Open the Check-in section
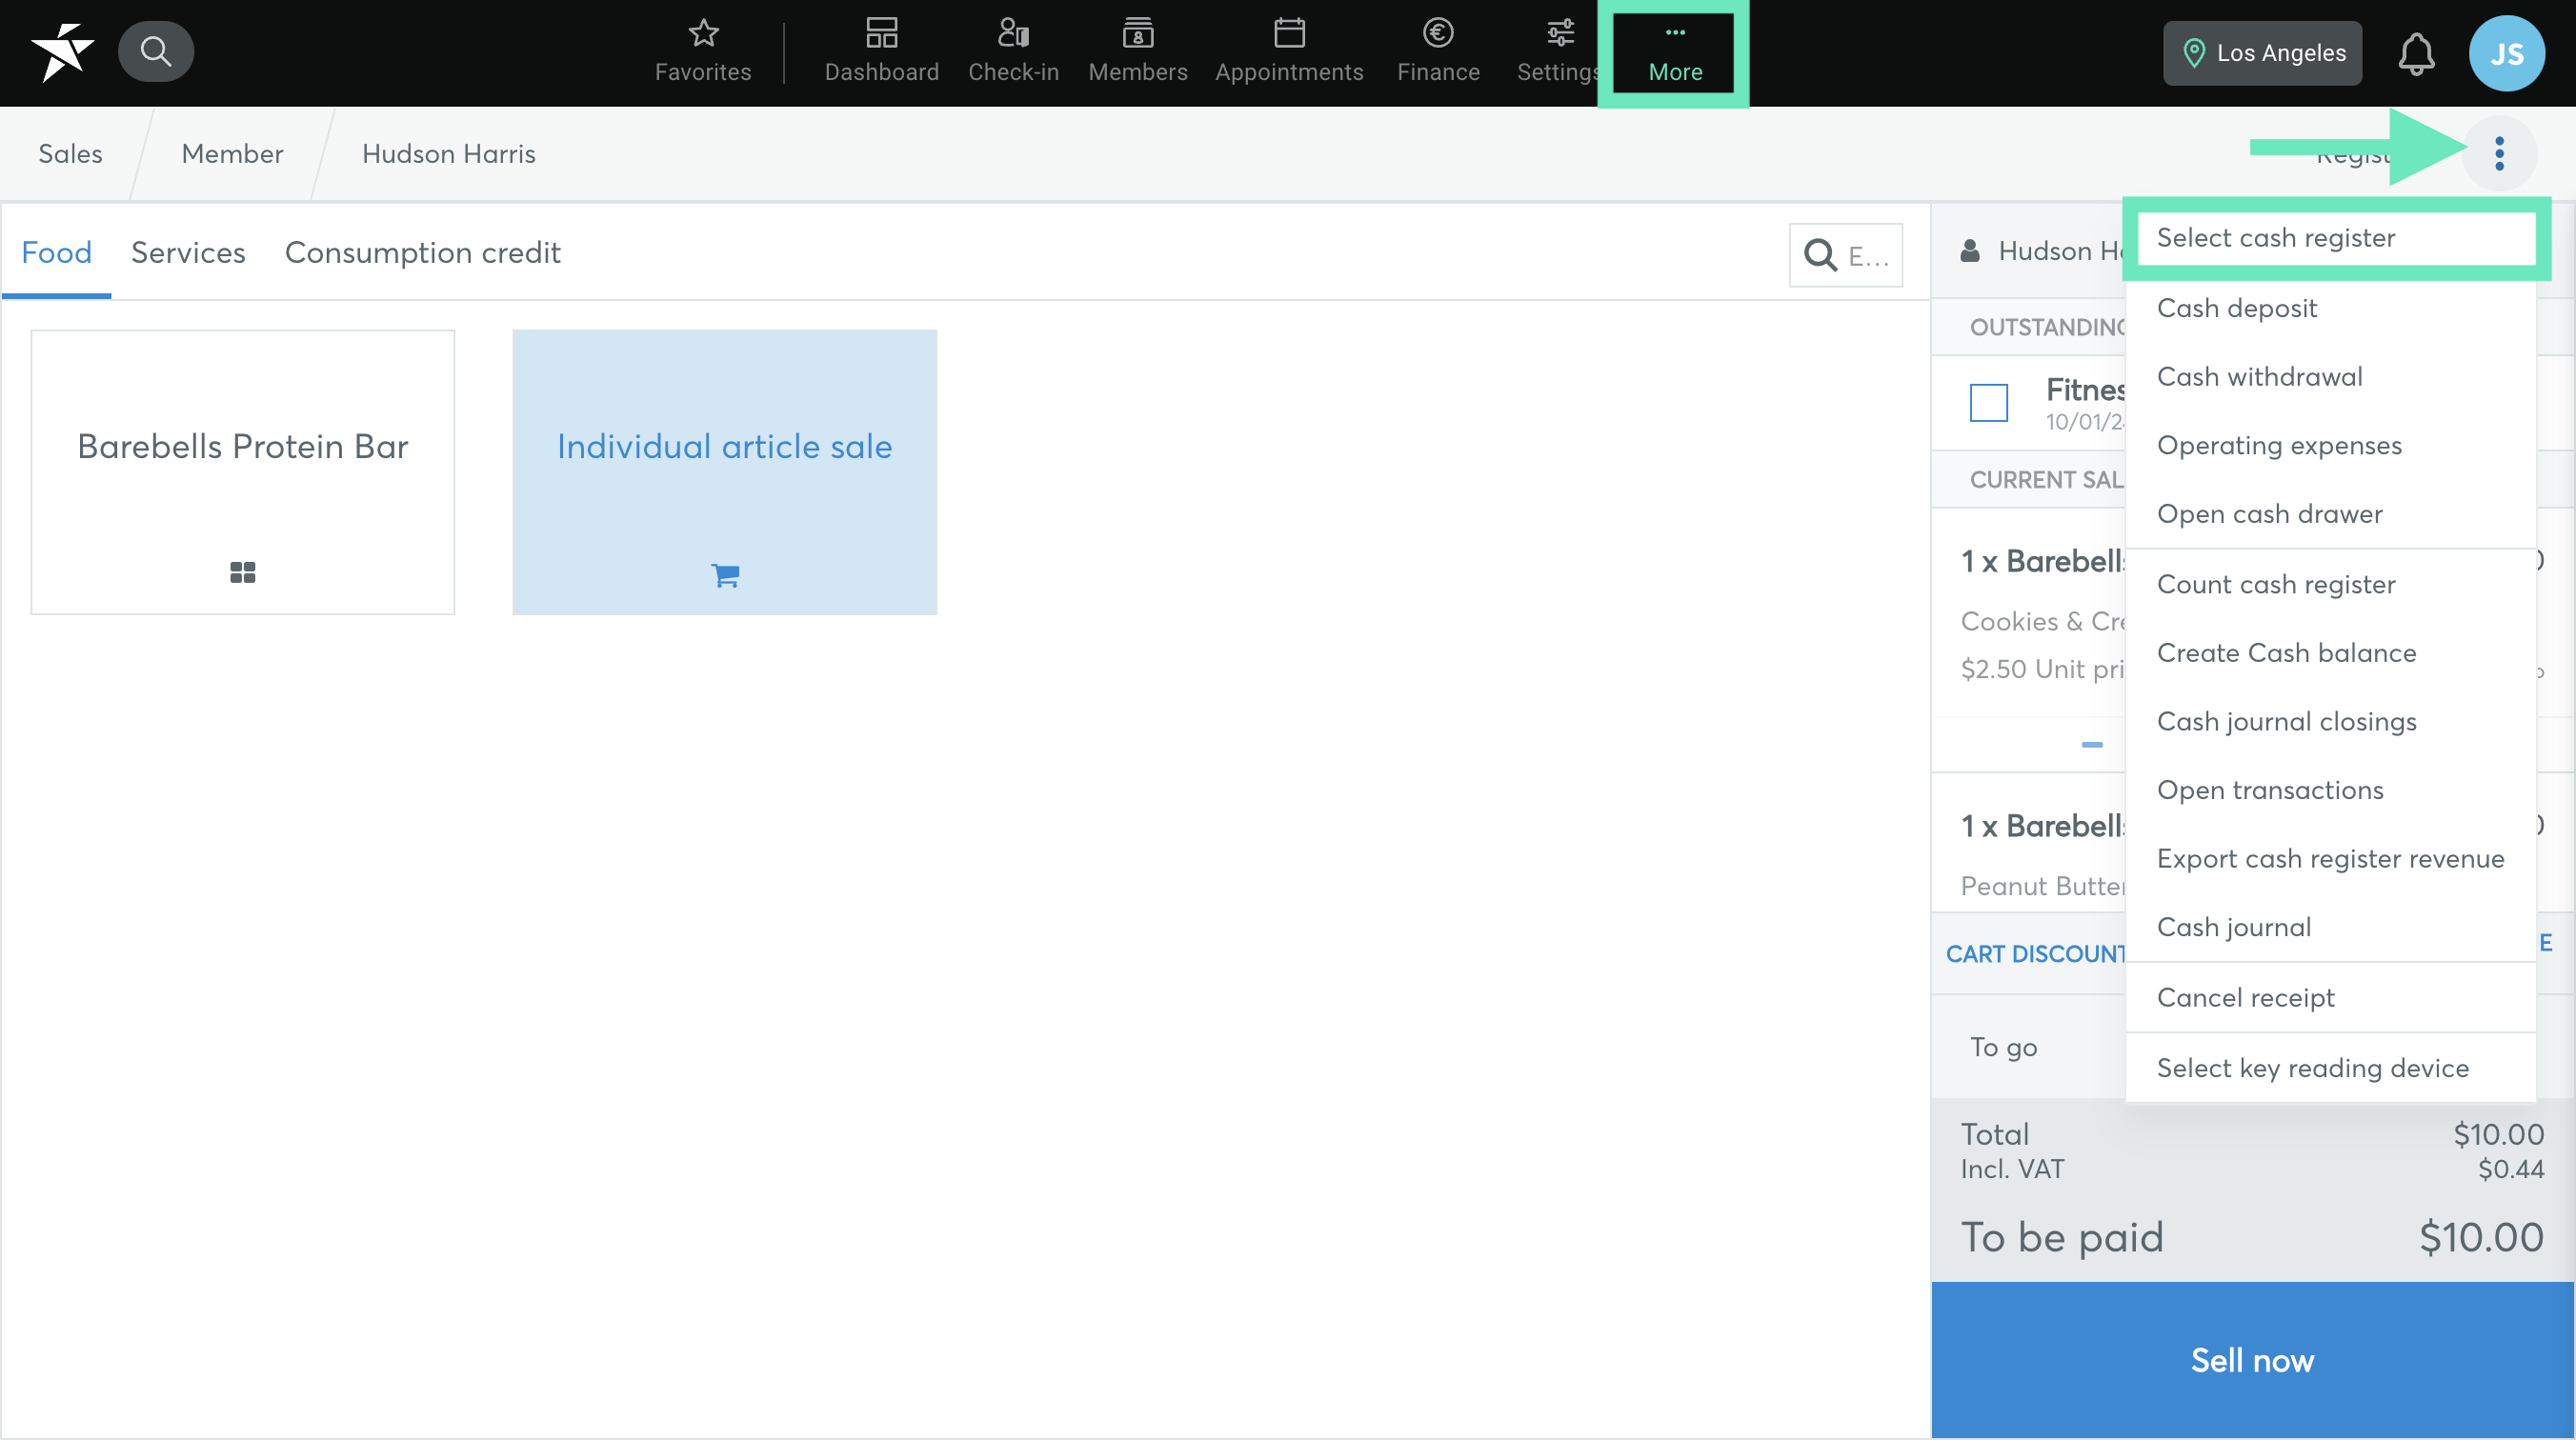Screen dimensions: 2576x1440 [1013, 52]
